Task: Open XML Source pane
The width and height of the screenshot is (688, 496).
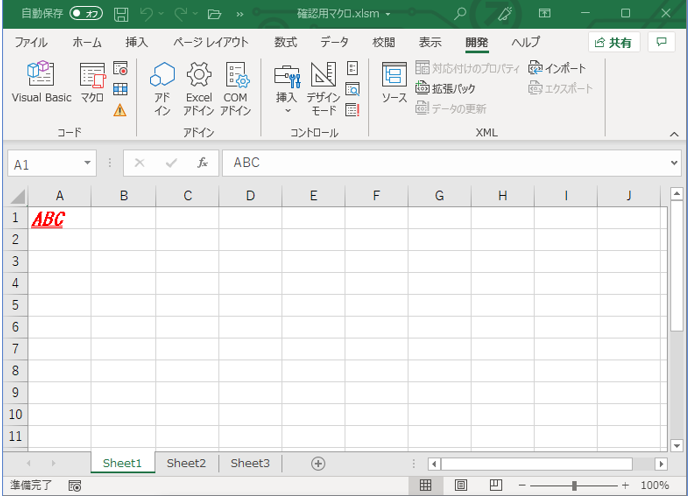Action: pos(394,83)
